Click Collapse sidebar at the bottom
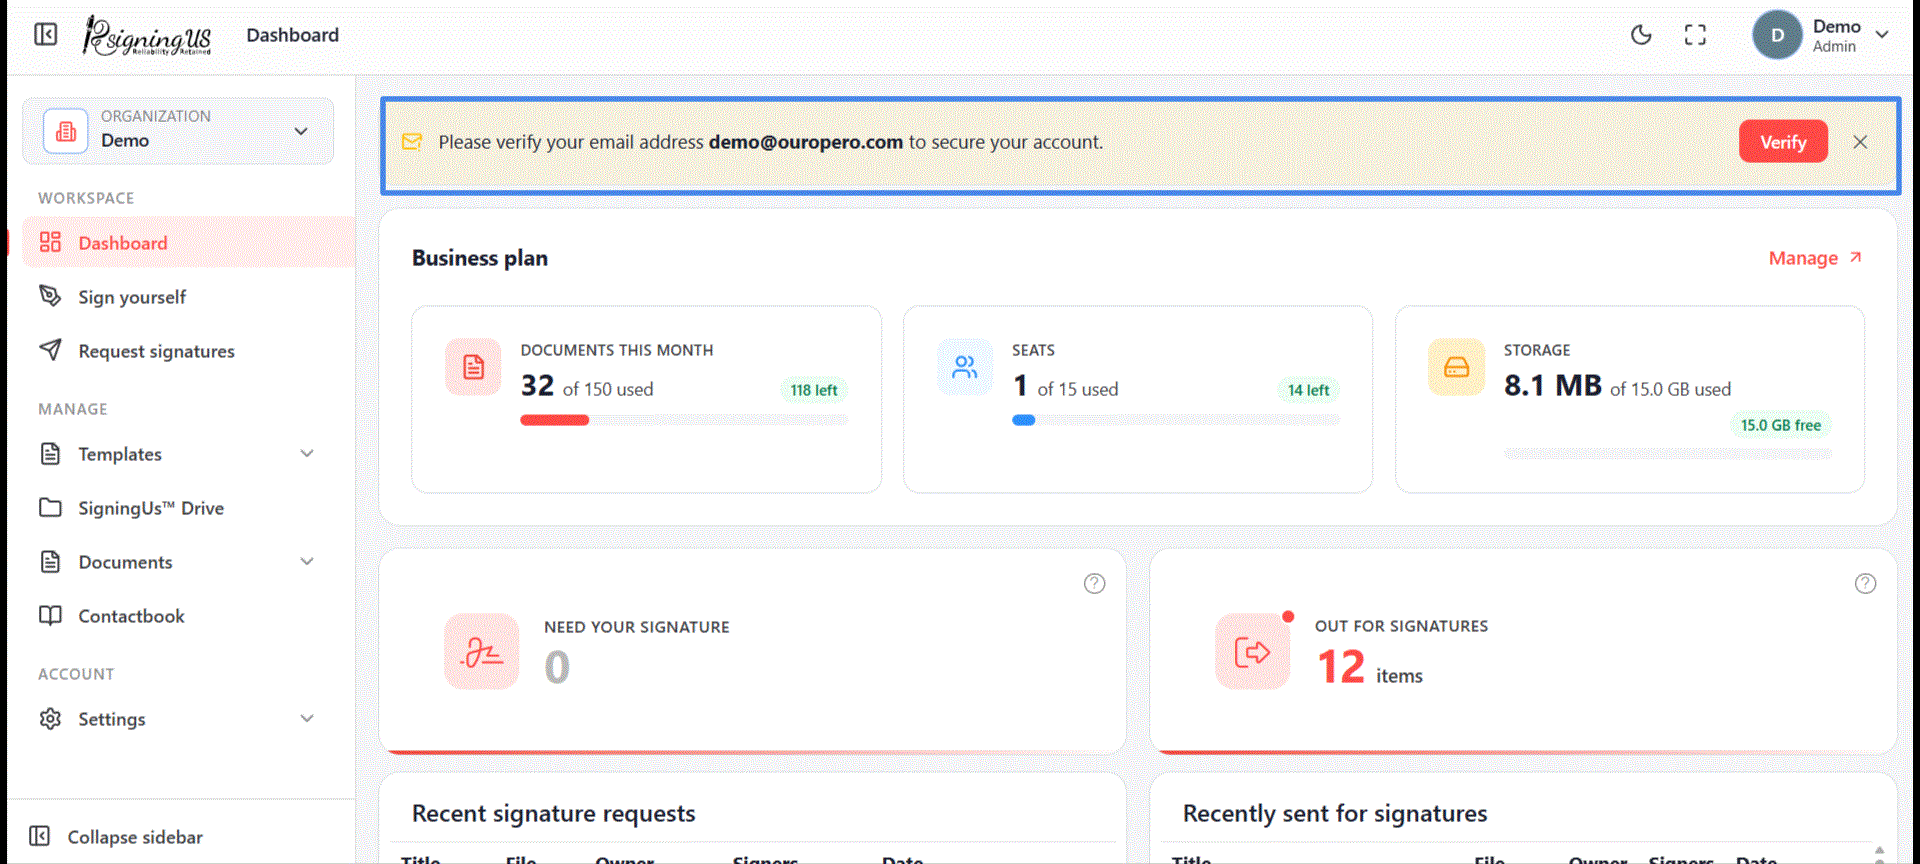This screenshot has height=864, width=1920. point(116,837)
